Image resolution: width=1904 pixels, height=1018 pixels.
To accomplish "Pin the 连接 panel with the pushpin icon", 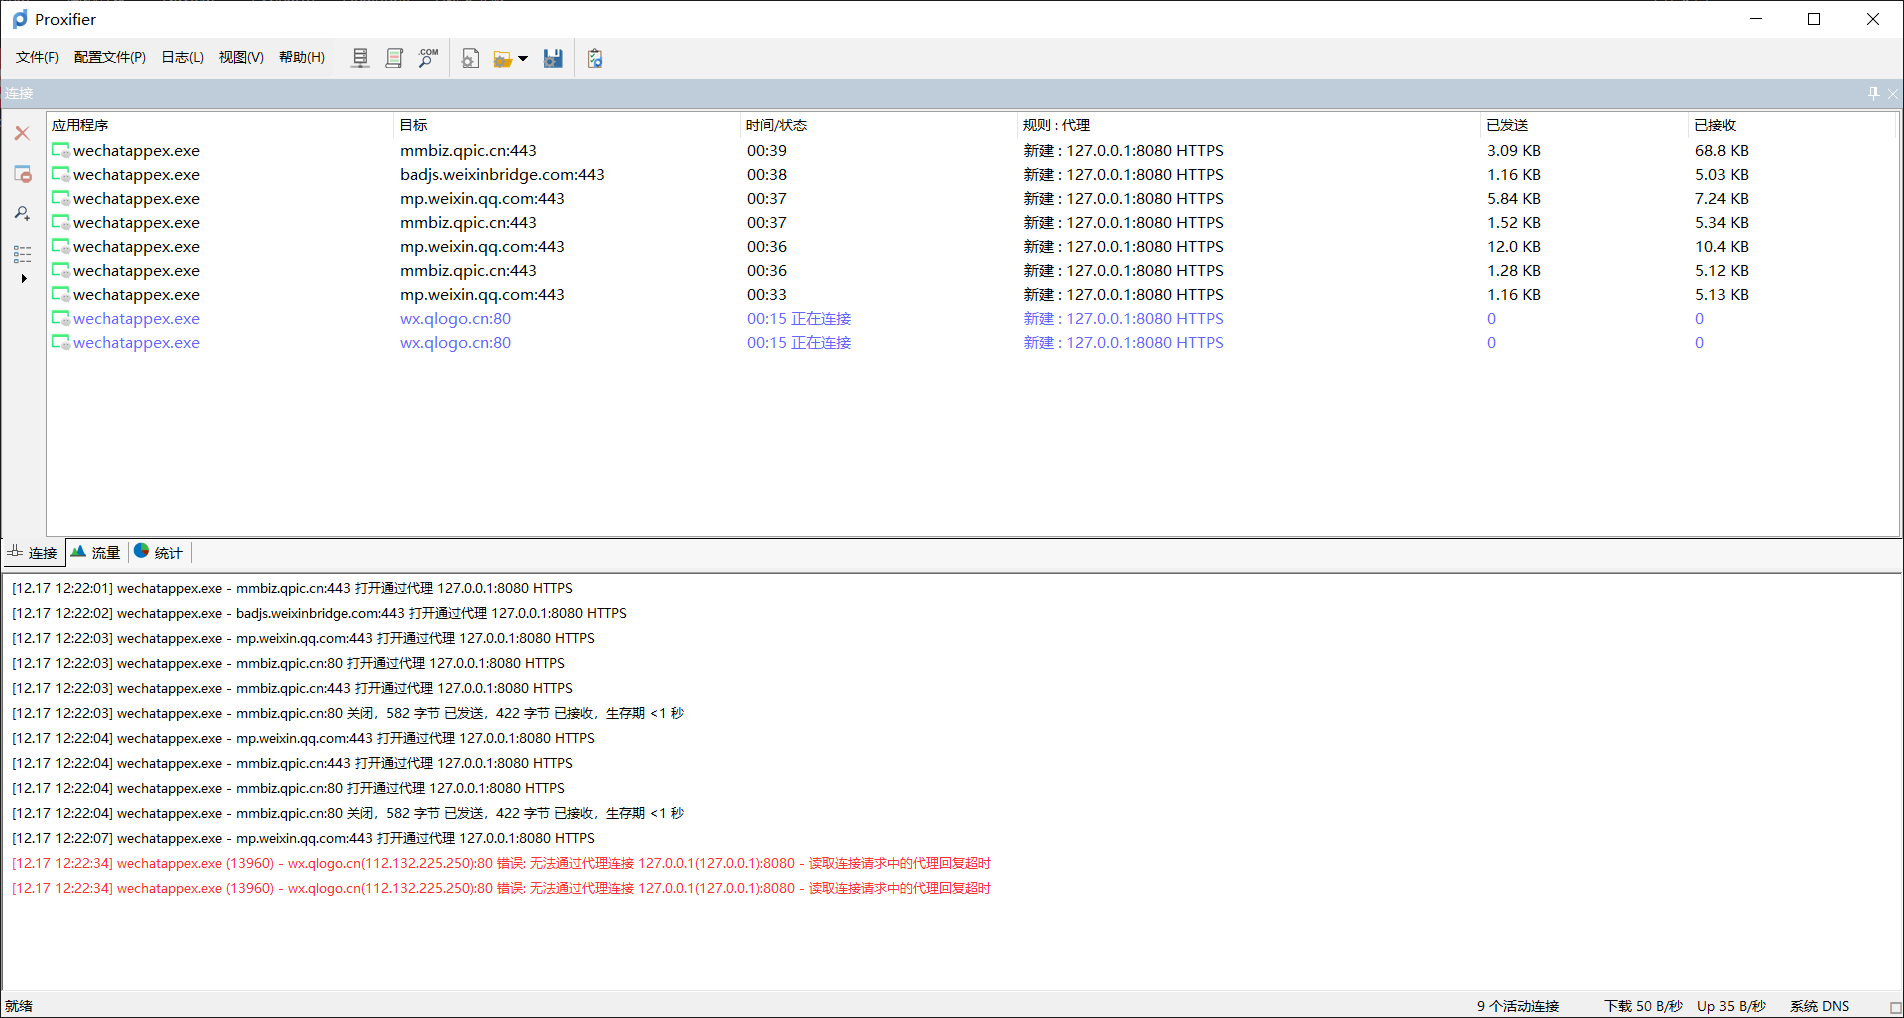I will 1873,93.
